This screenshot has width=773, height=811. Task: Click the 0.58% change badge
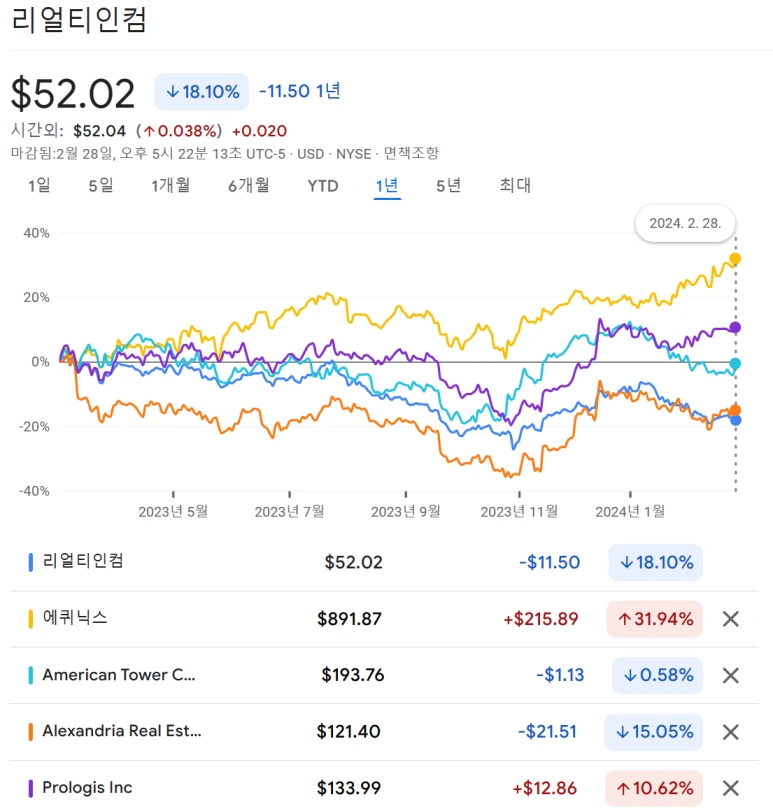click(657, 675)
